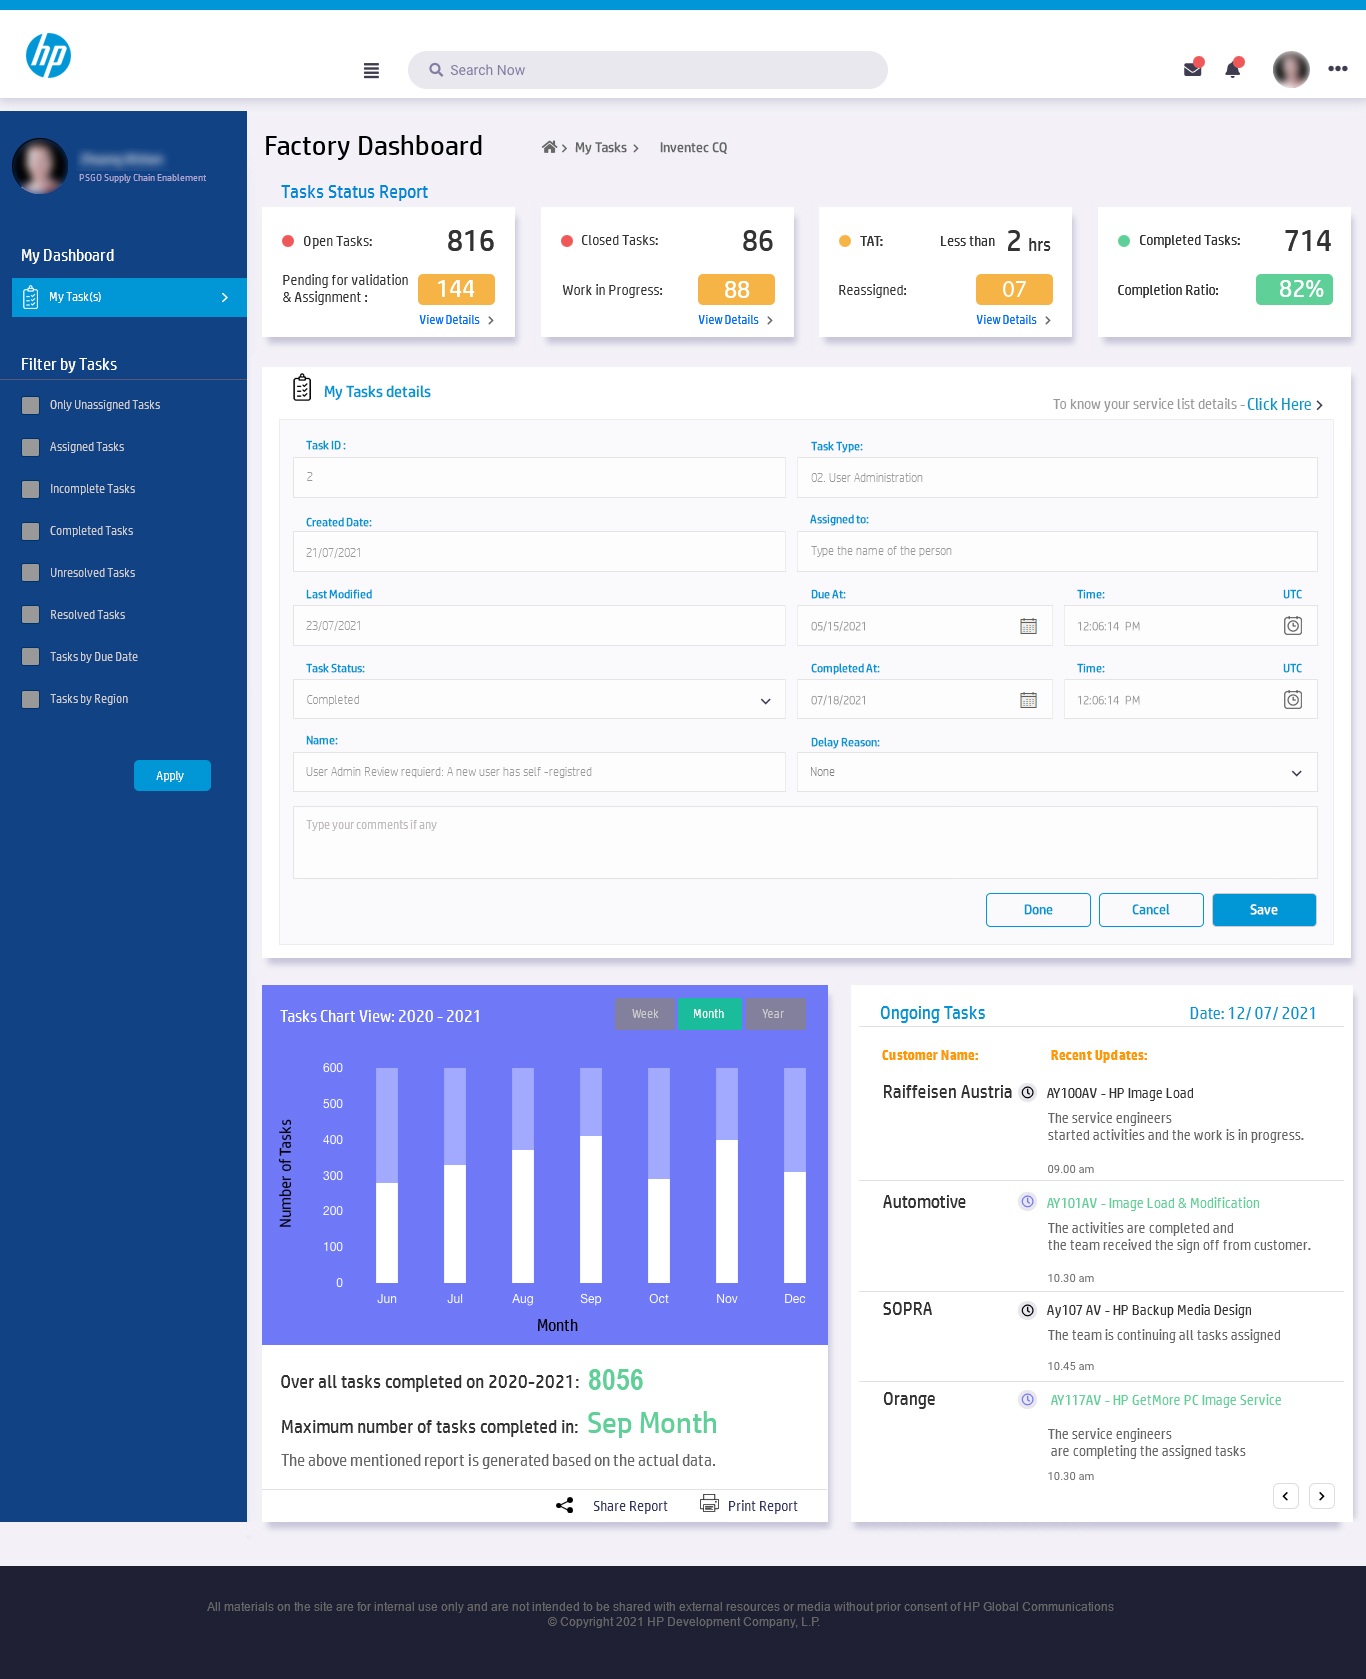Screen dimensions: 1366x1679
Task: Open the Delay Reason dropdown
Action: click(1057, 772)
